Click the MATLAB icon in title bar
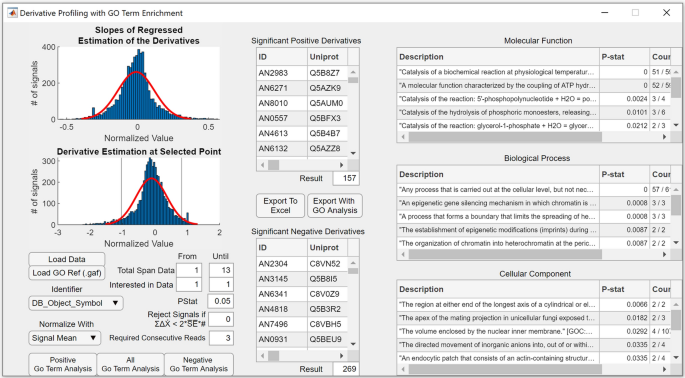685x378 pixels. point(12,13)
